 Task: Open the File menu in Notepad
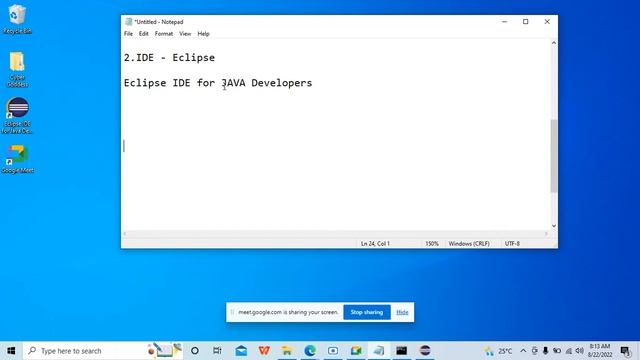pyautogui.click(x=128, y=34)
